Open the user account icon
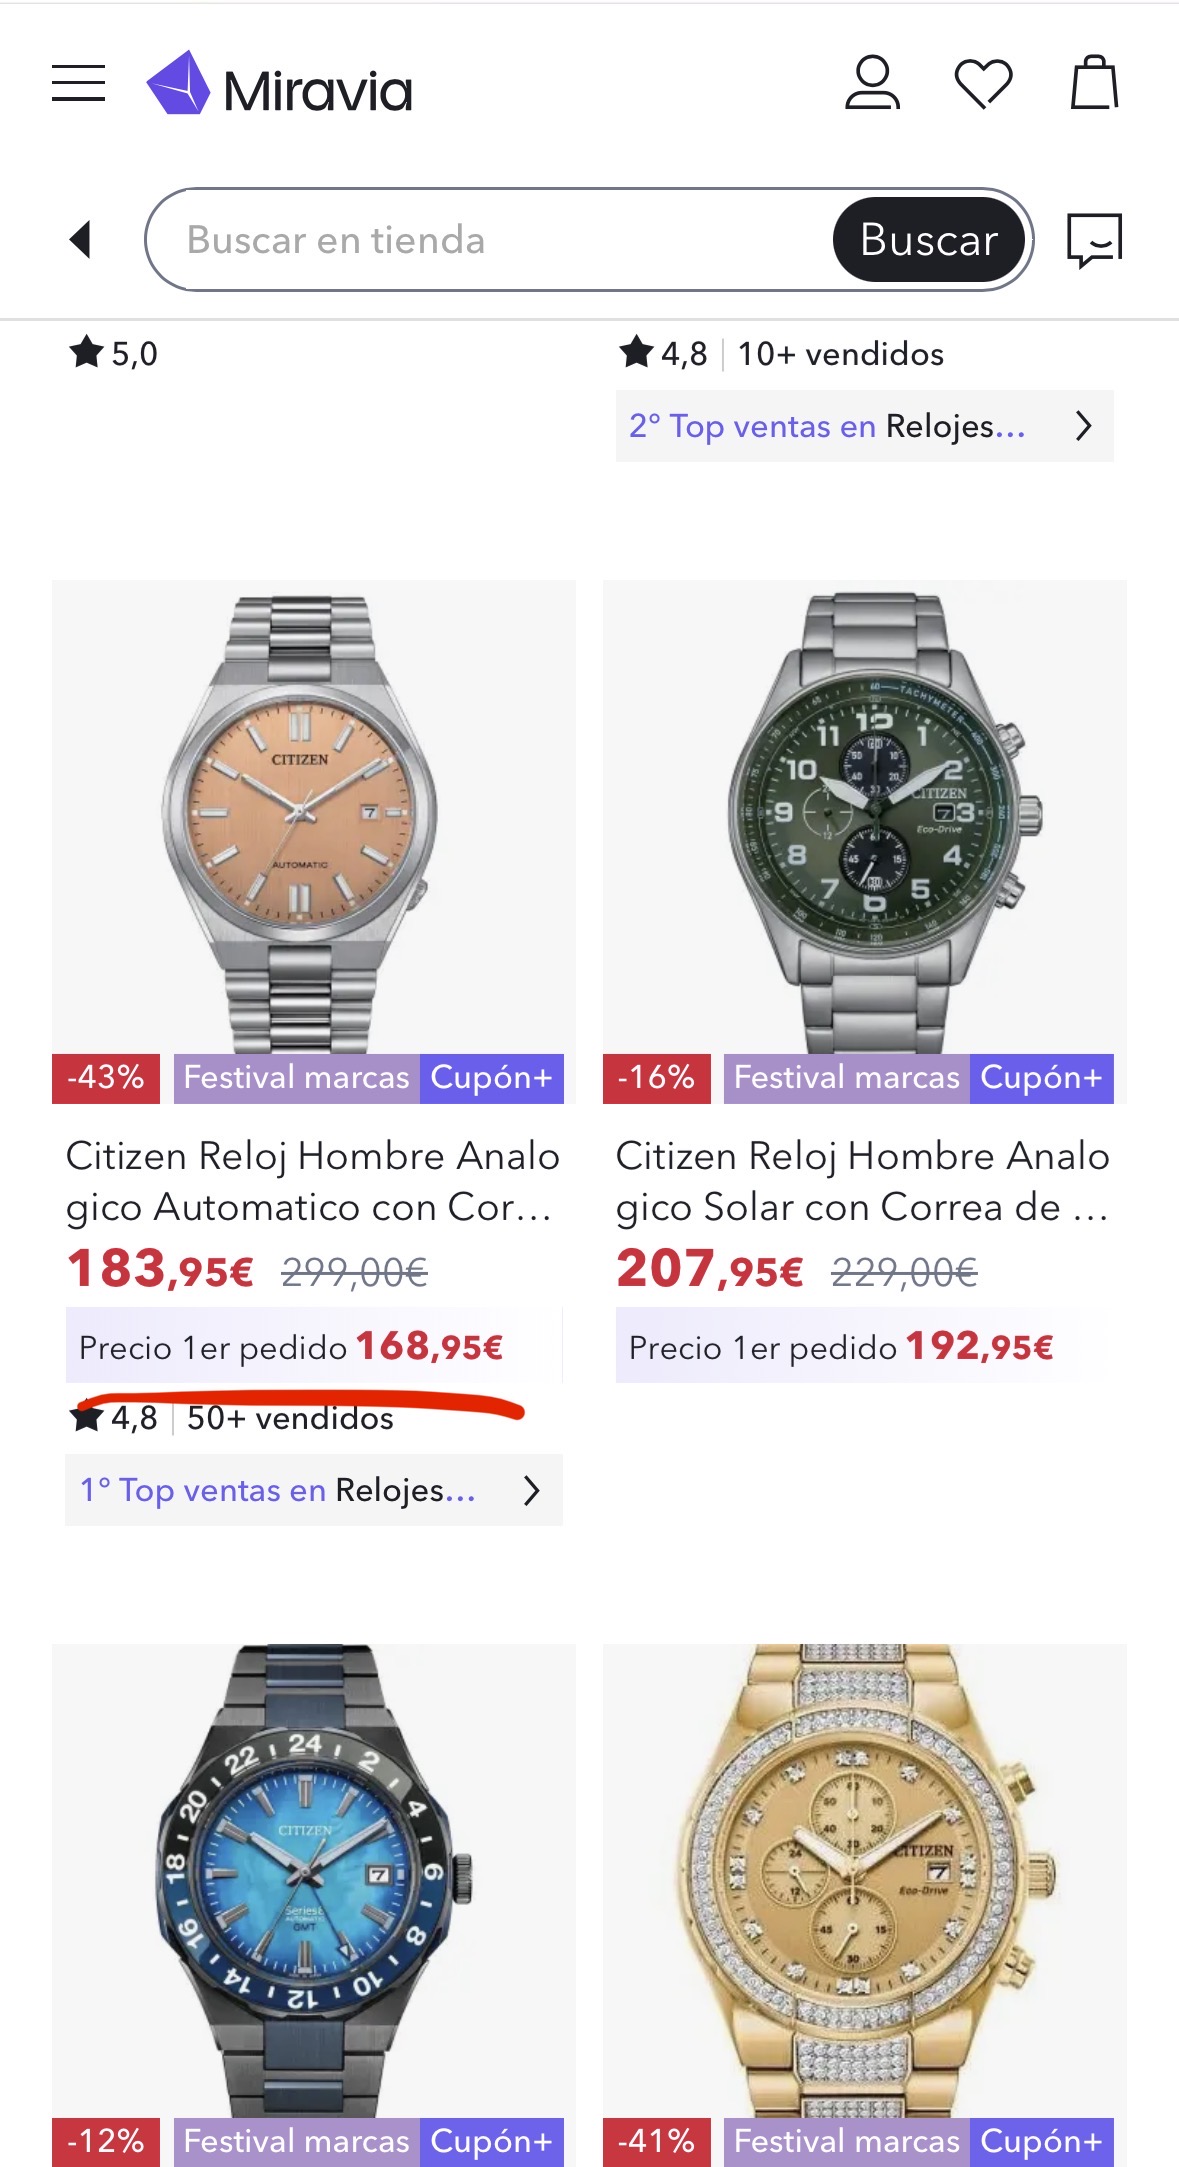Image resolution: width=1179 pixels, height=2167 pixels. point(872,83)
